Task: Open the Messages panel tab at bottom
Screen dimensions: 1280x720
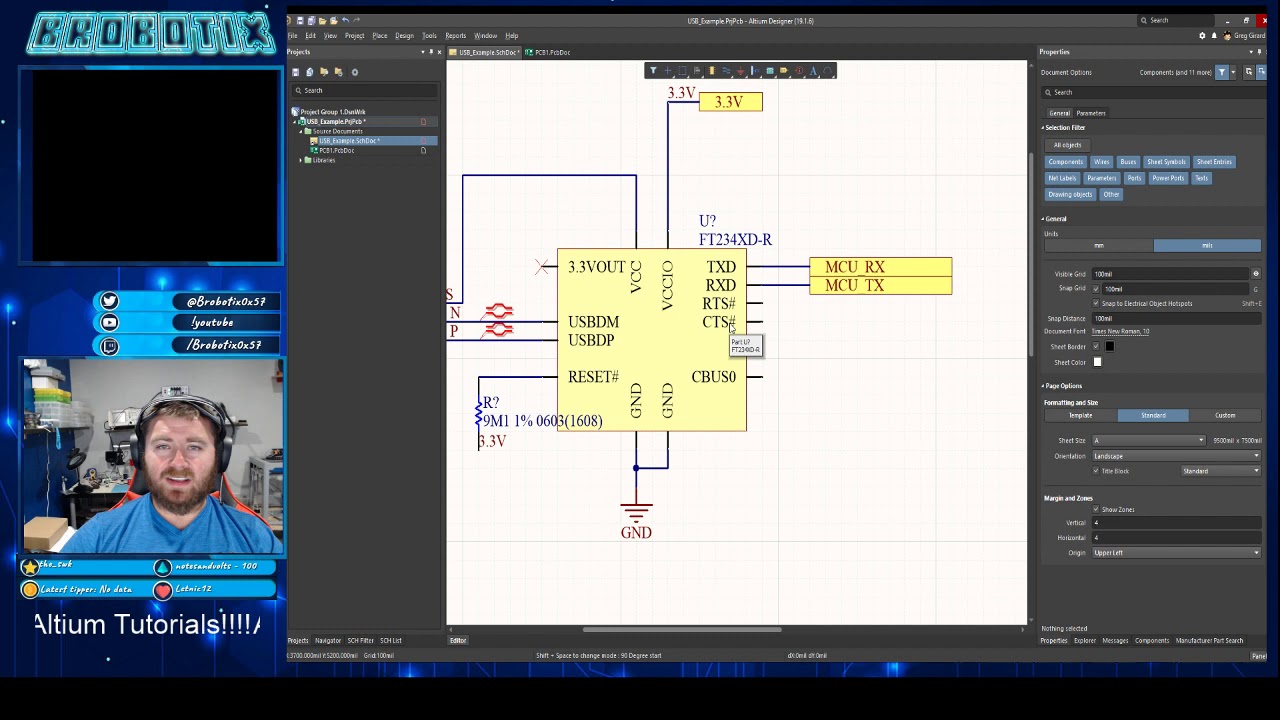Action: (x=1115, y=641)
